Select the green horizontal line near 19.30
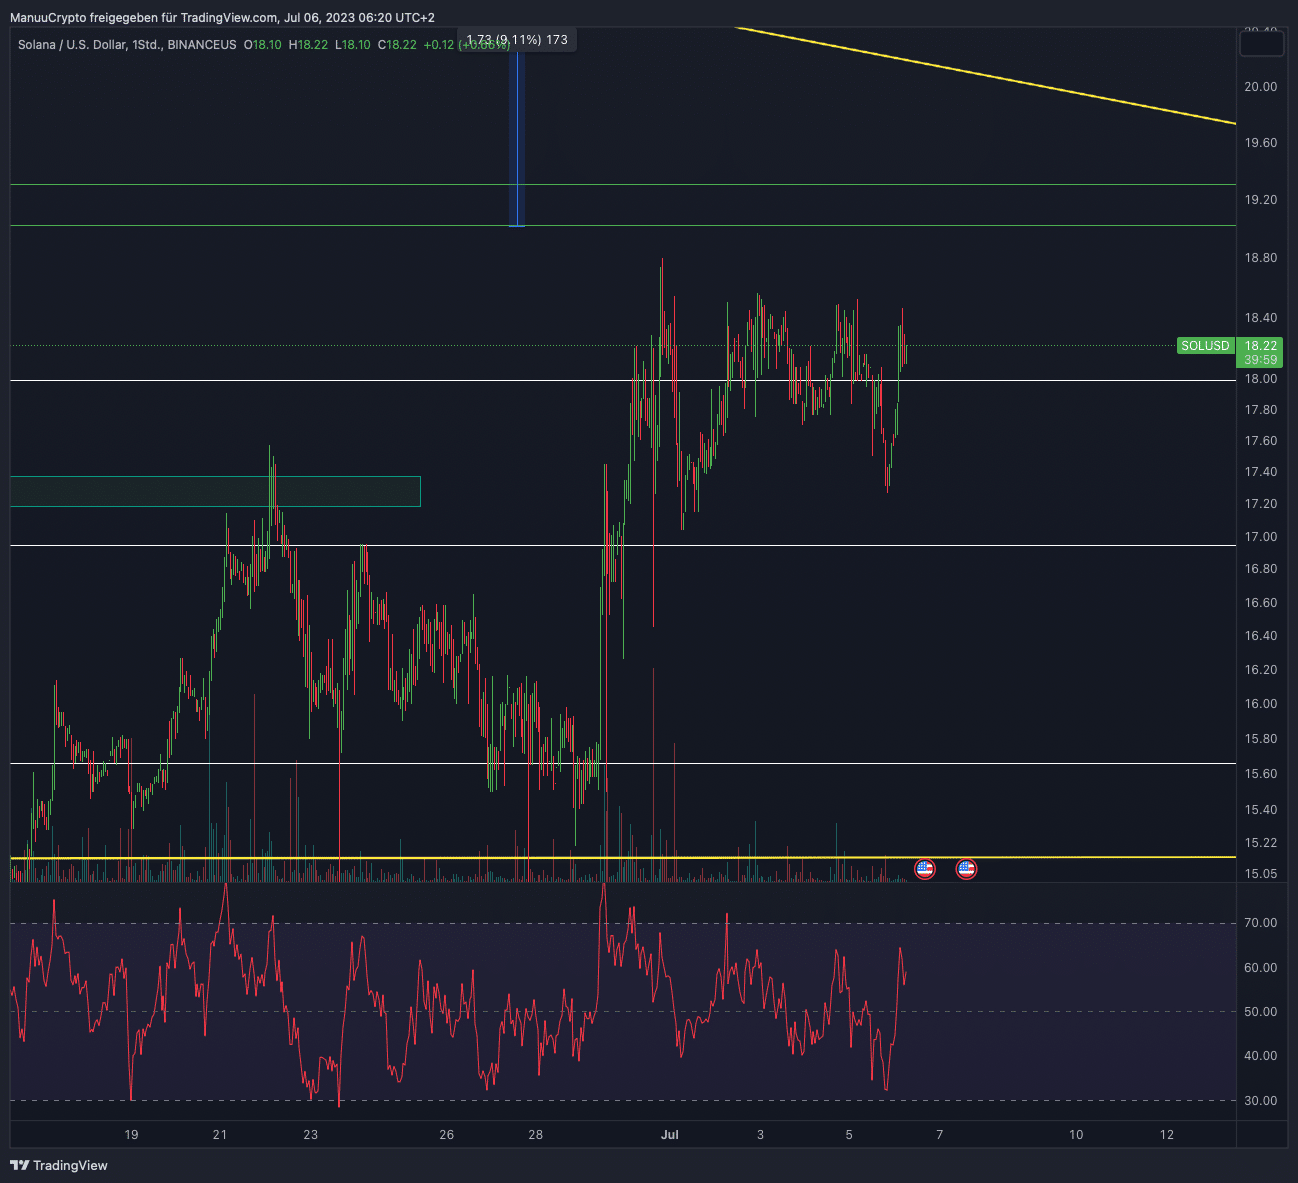 coord(623,184)
